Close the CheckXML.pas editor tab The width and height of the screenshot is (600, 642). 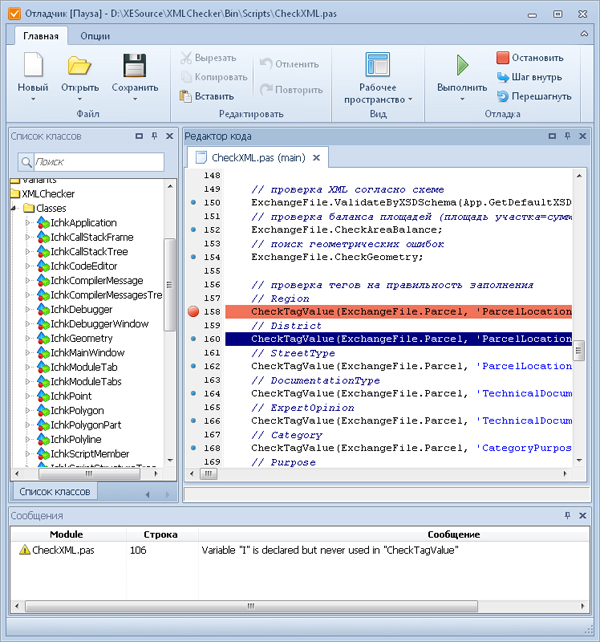tap(317, 158)
